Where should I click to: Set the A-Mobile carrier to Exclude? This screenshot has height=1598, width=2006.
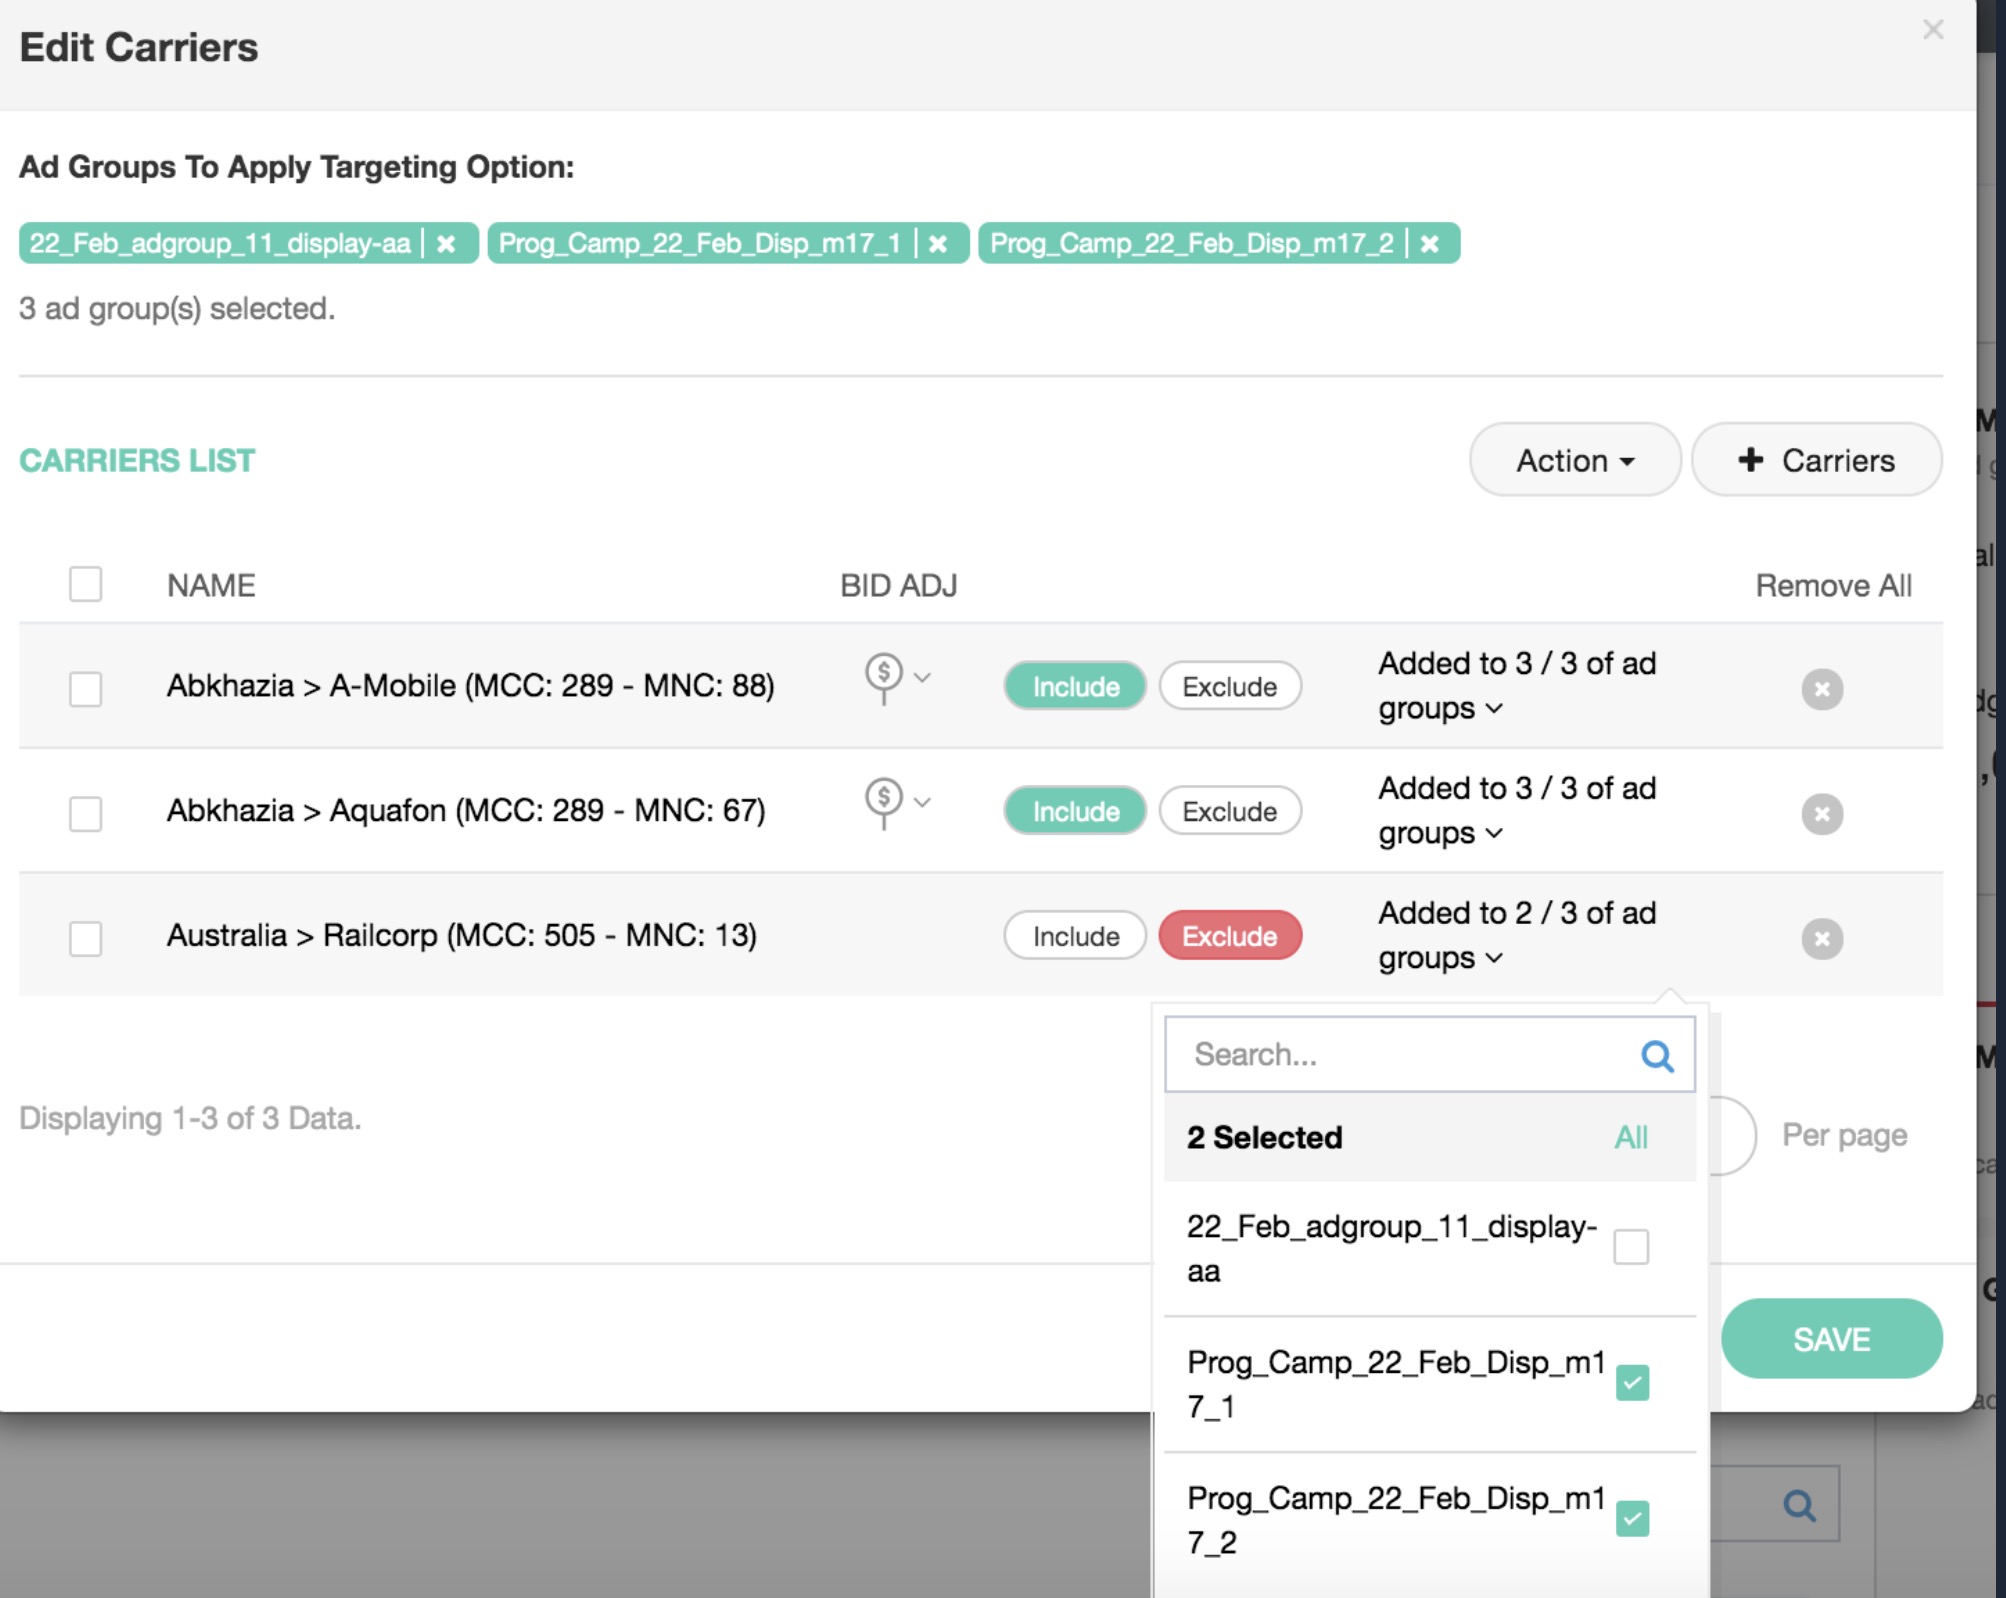click(x=1229, y=687)
